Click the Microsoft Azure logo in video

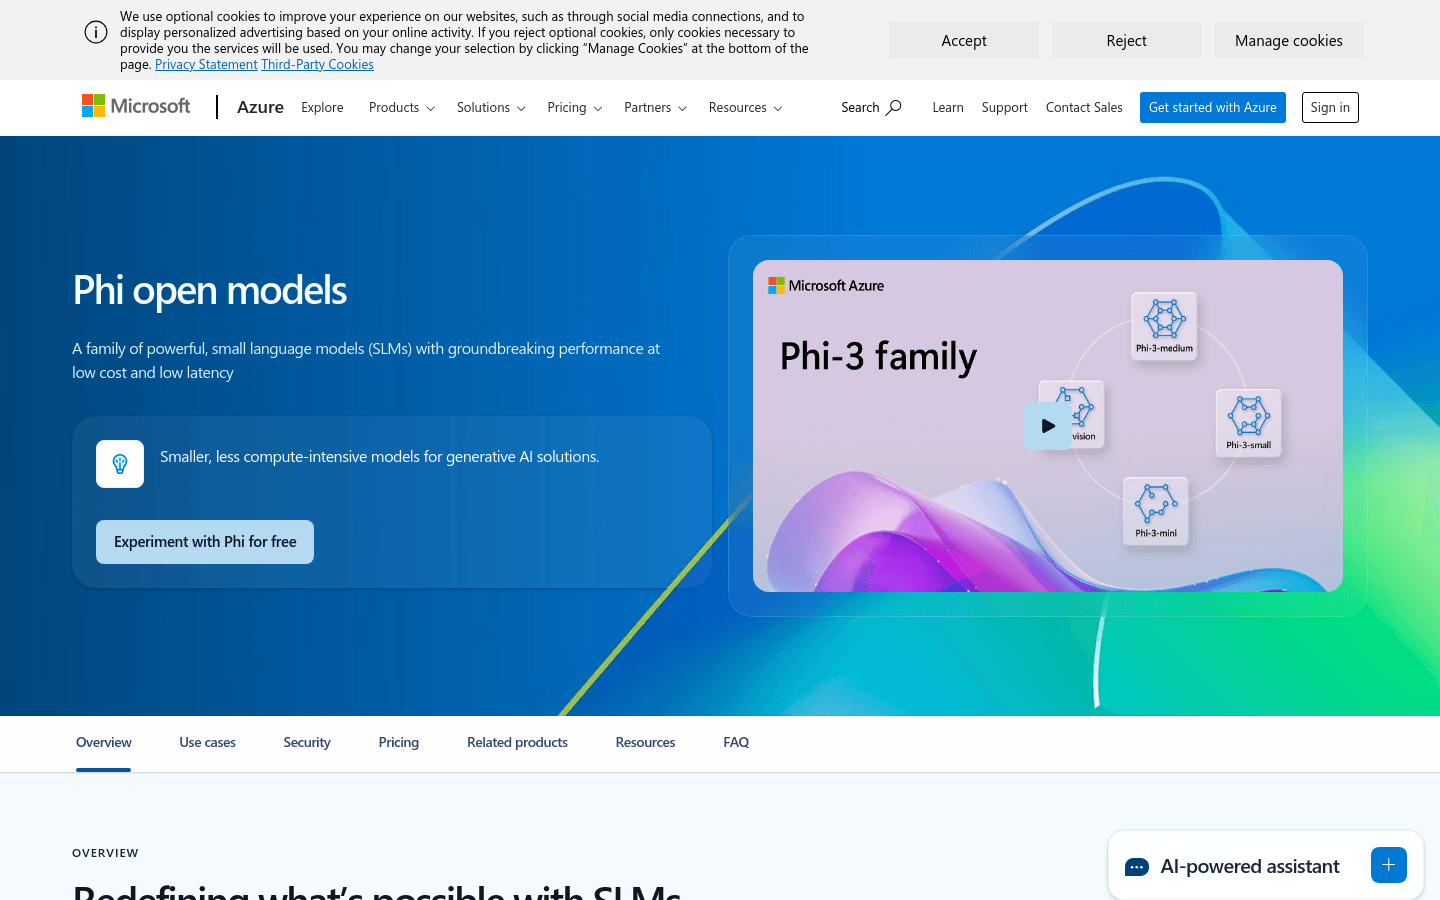click(x=826, y=285)
